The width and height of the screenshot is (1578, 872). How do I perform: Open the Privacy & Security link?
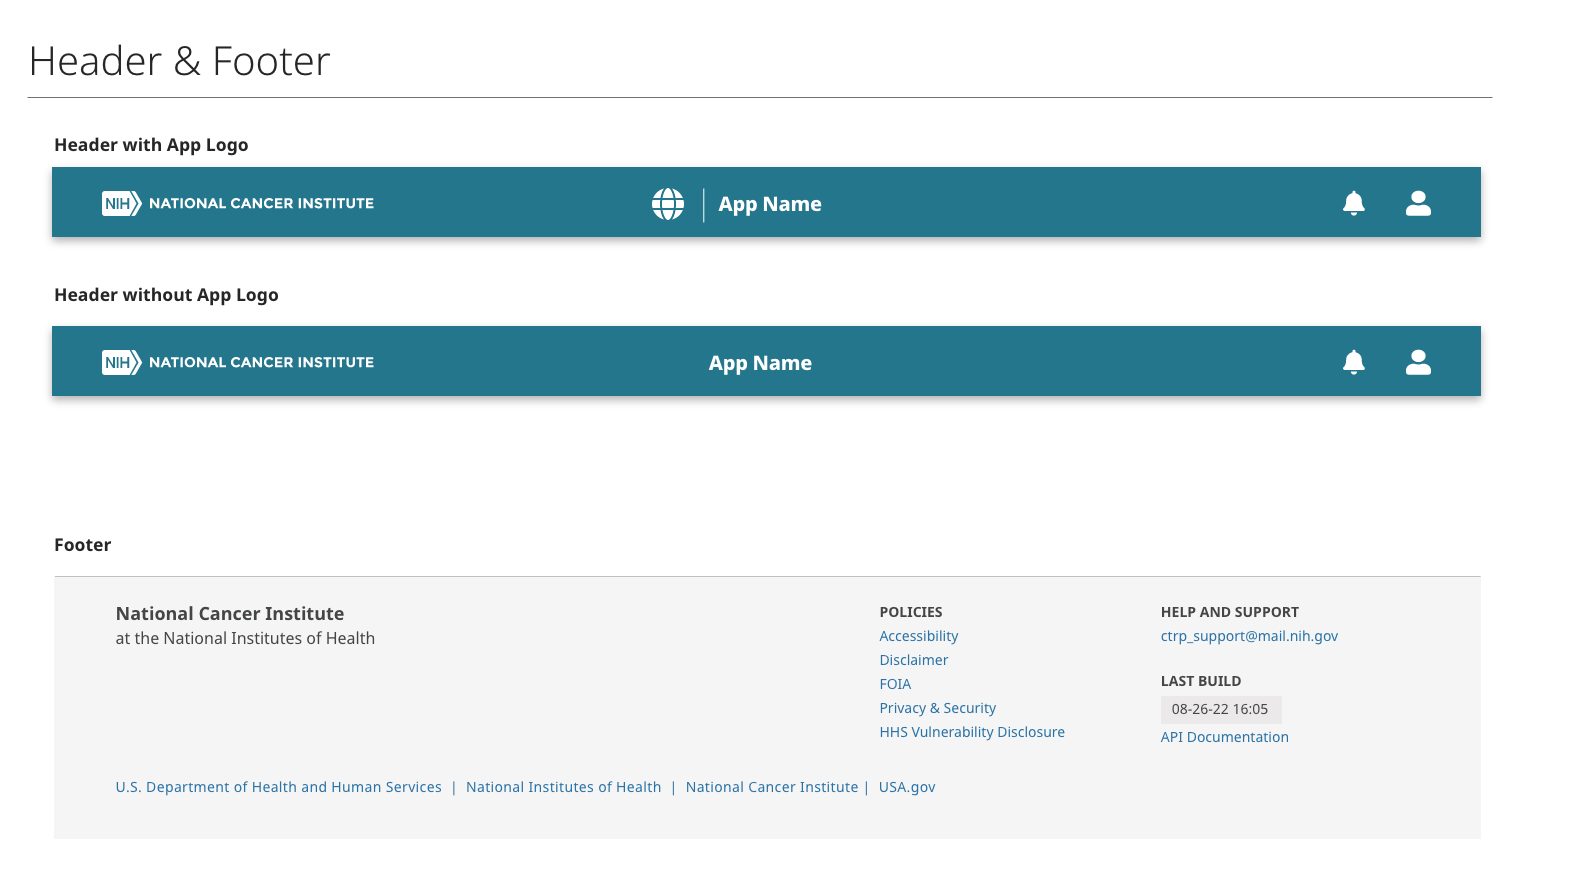pos(938,708)
